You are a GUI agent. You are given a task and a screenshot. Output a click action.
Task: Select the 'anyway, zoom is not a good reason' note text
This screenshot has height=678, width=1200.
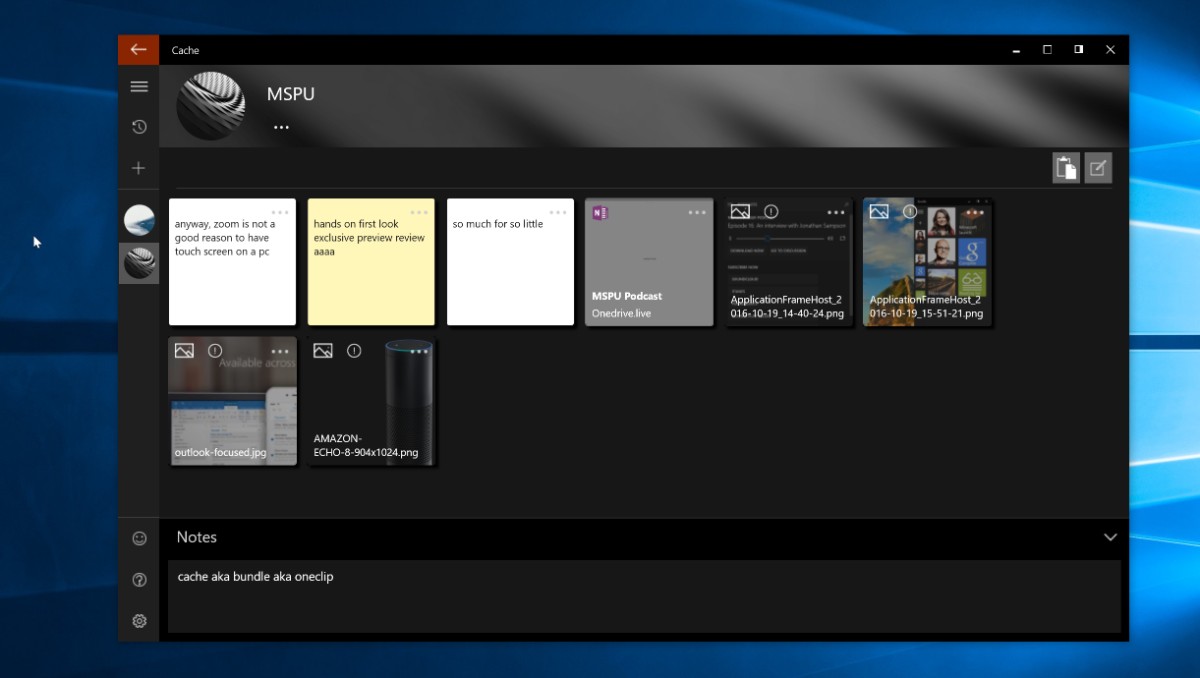[x=225, y=238]
